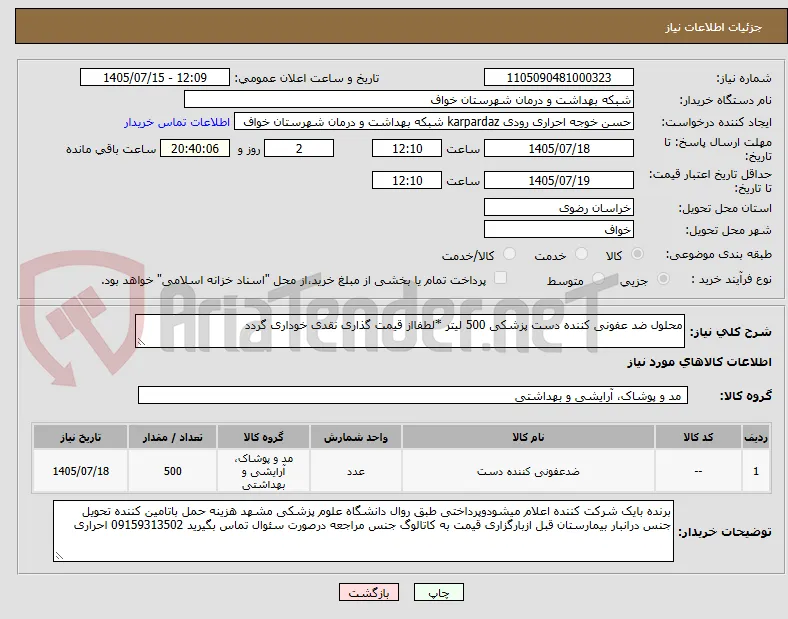Click the شماره نیاز field 1105090481000323

click(558, 77)
